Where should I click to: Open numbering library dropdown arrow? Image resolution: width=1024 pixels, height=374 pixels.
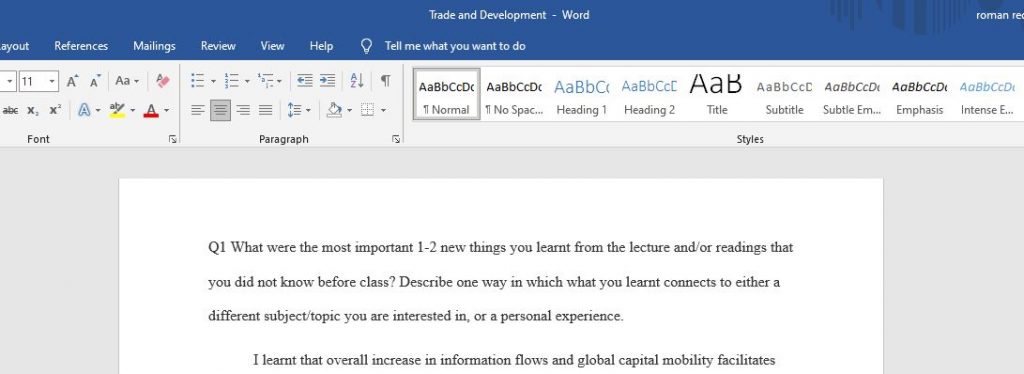point(247,82)
